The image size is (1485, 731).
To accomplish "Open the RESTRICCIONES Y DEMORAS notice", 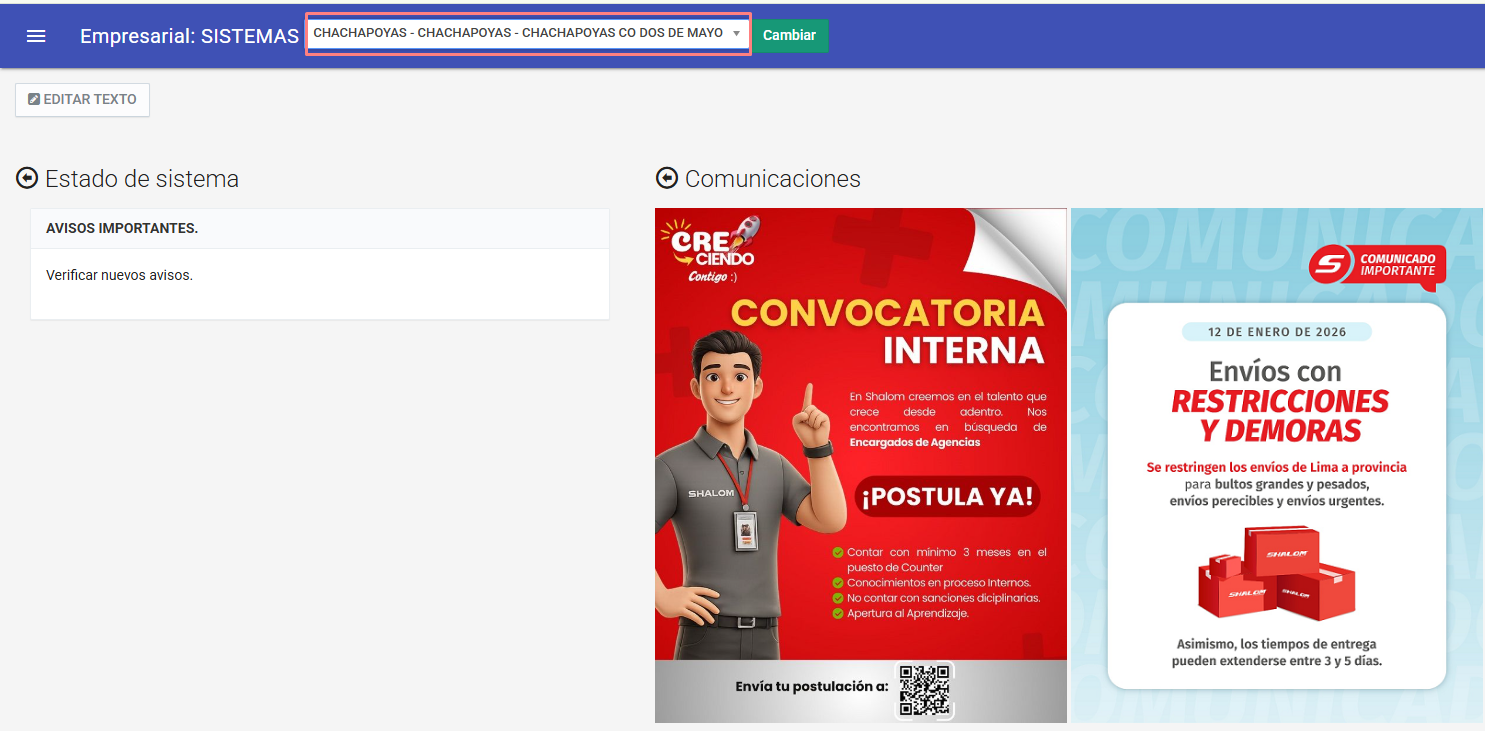I will (x=1280, y=415).
